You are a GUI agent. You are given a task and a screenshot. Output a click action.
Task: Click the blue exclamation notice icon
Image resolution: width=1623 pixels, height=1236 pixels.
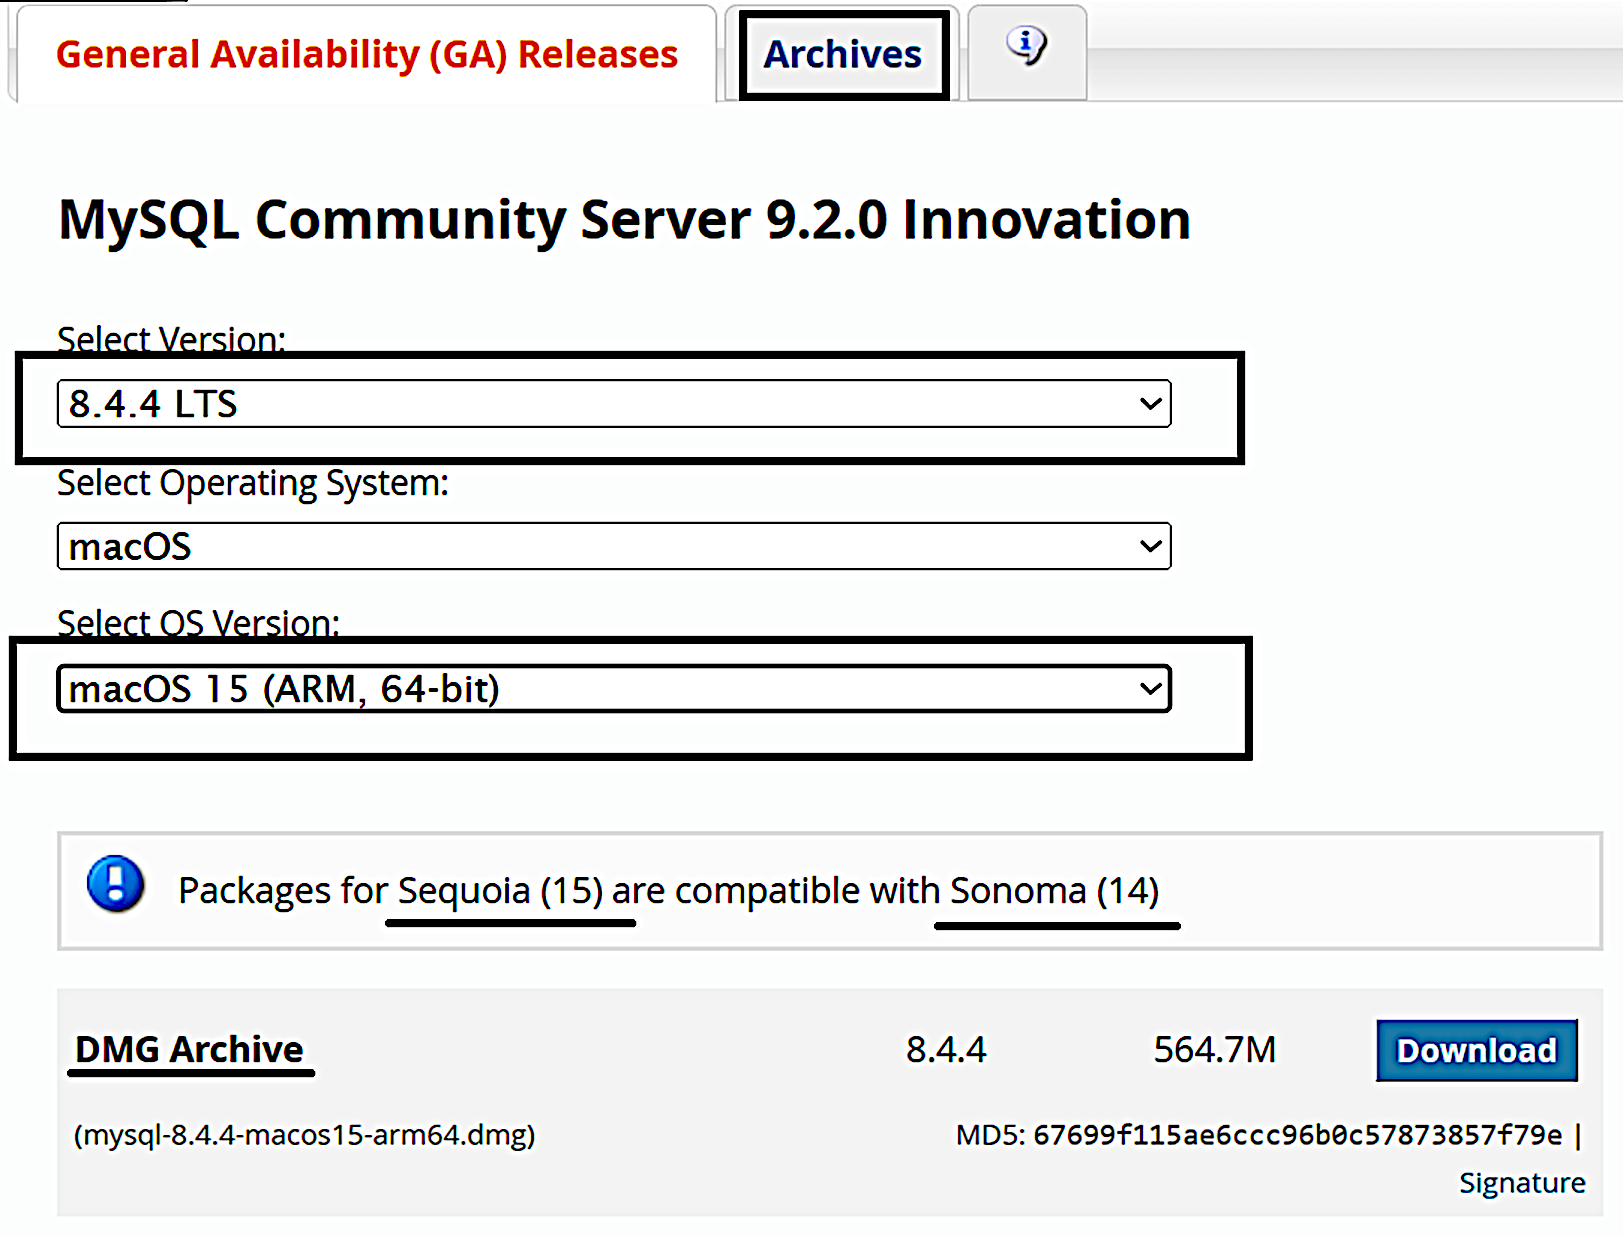(x=116, y=884)
